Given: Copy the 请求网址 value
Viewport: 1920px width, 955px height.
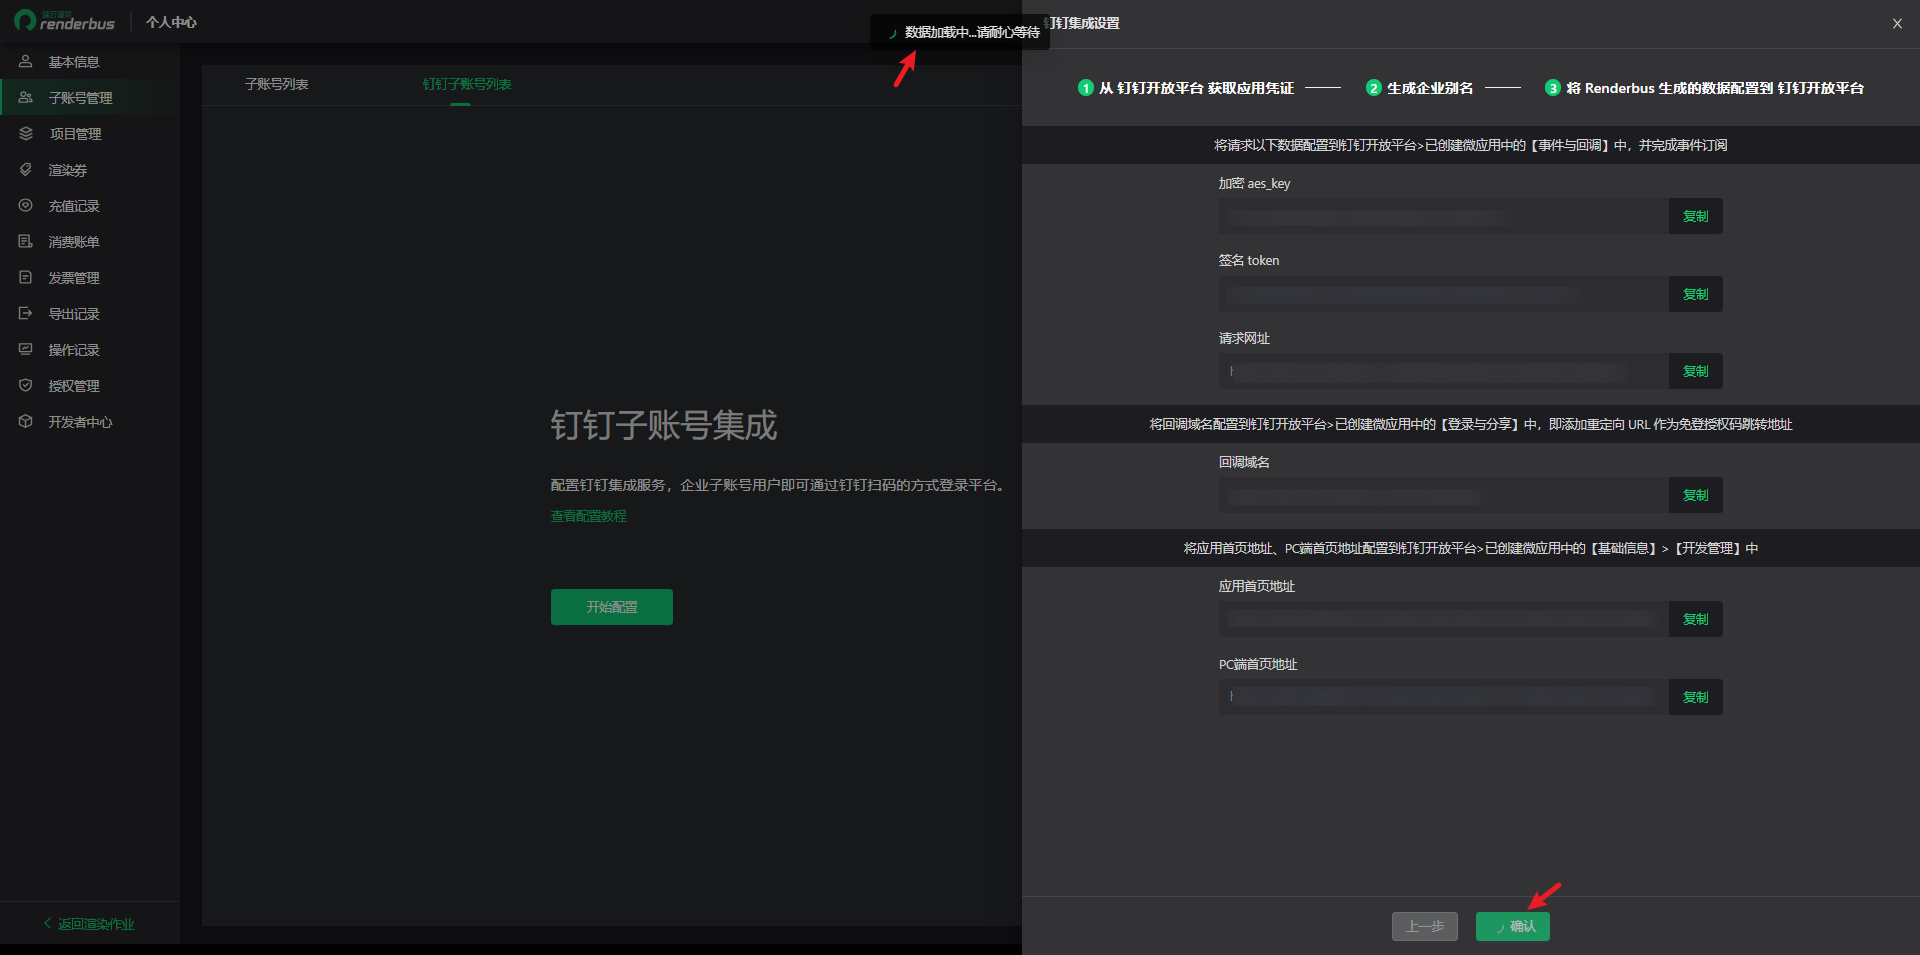Looking at the screenshot, I should tap(1696, 371).
